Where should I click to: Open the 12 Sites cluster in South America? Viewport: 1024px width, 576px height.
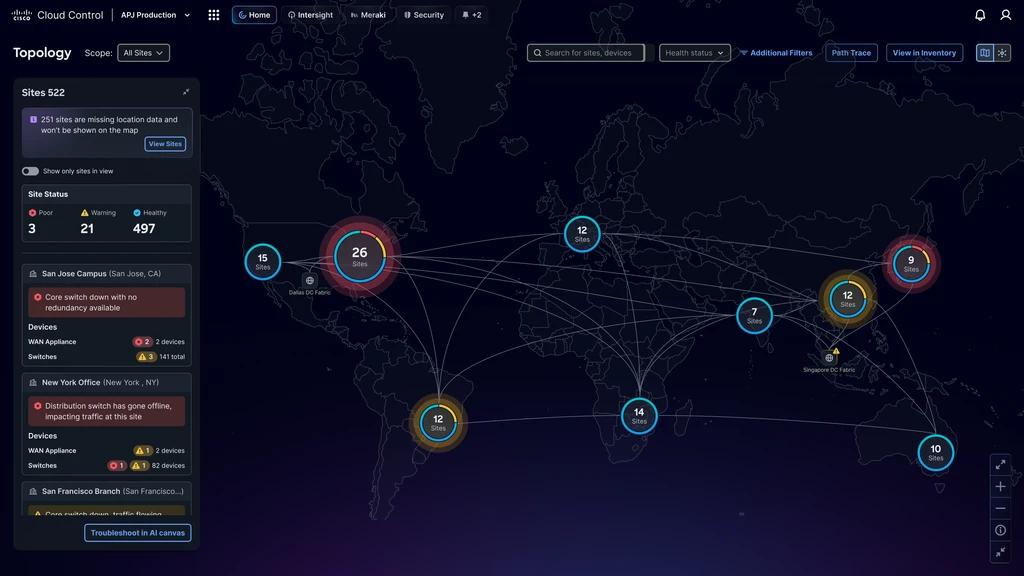[x=438, y=423]
